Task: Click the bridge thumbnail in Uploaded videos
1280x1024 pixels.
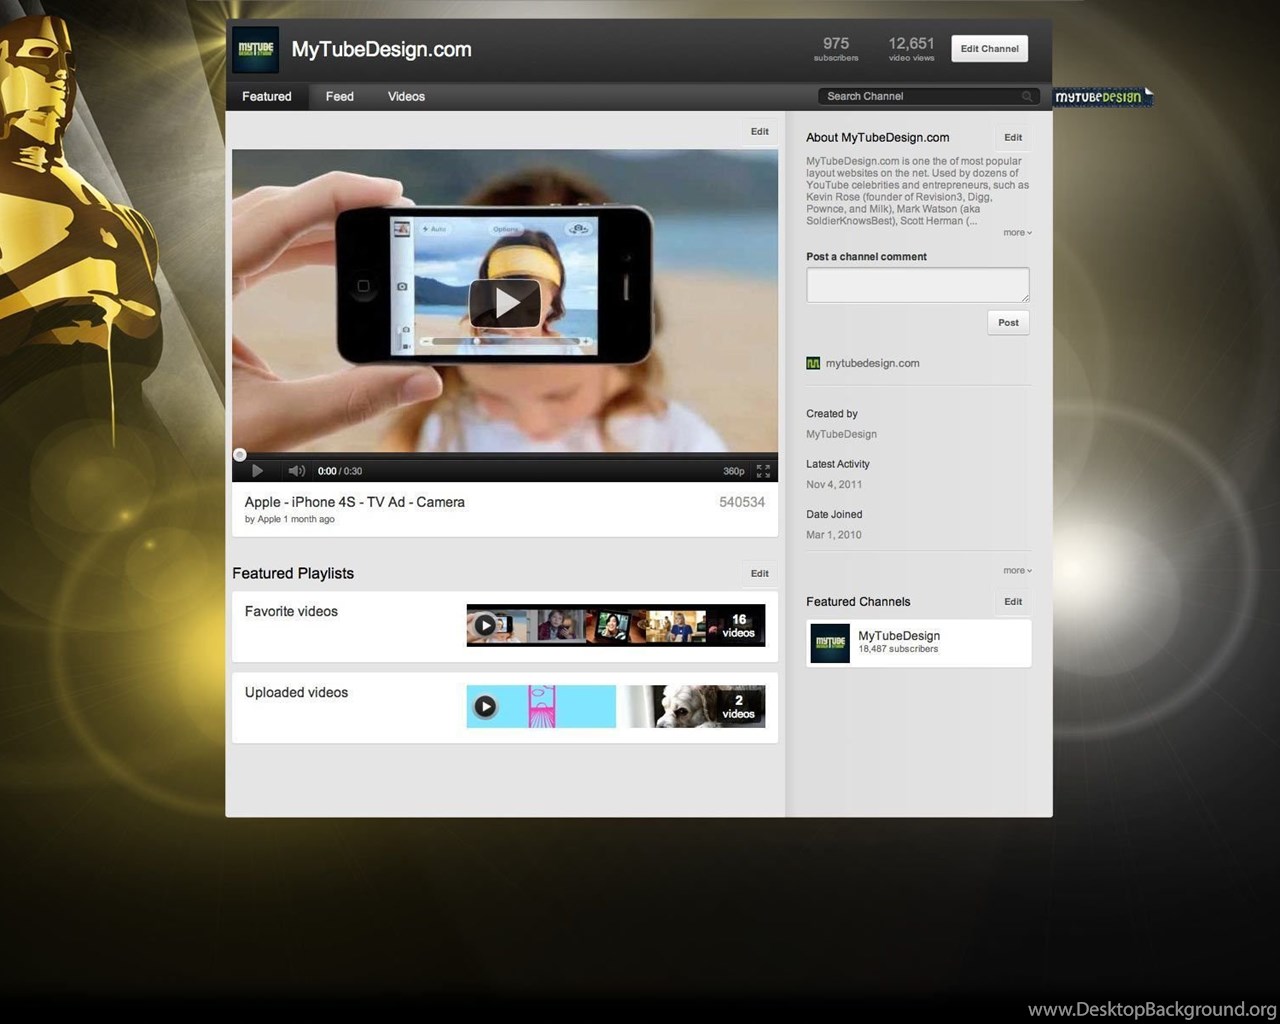Action: 541,706
